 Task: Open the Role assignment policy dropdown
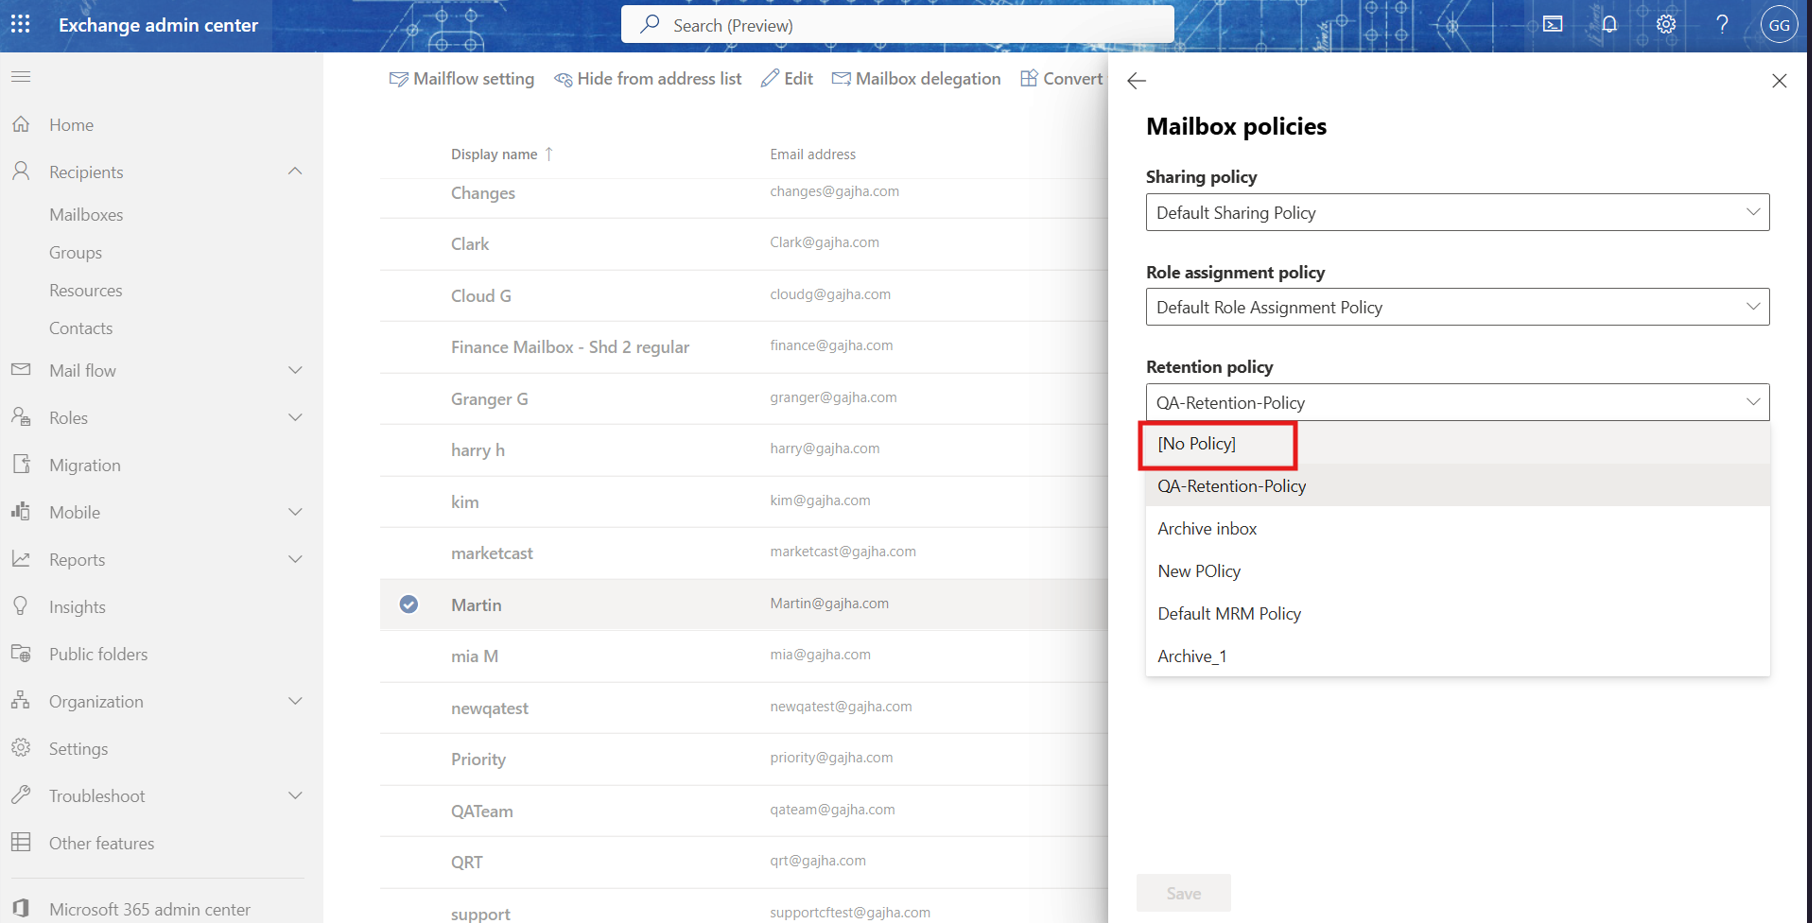click(1457, 307)
